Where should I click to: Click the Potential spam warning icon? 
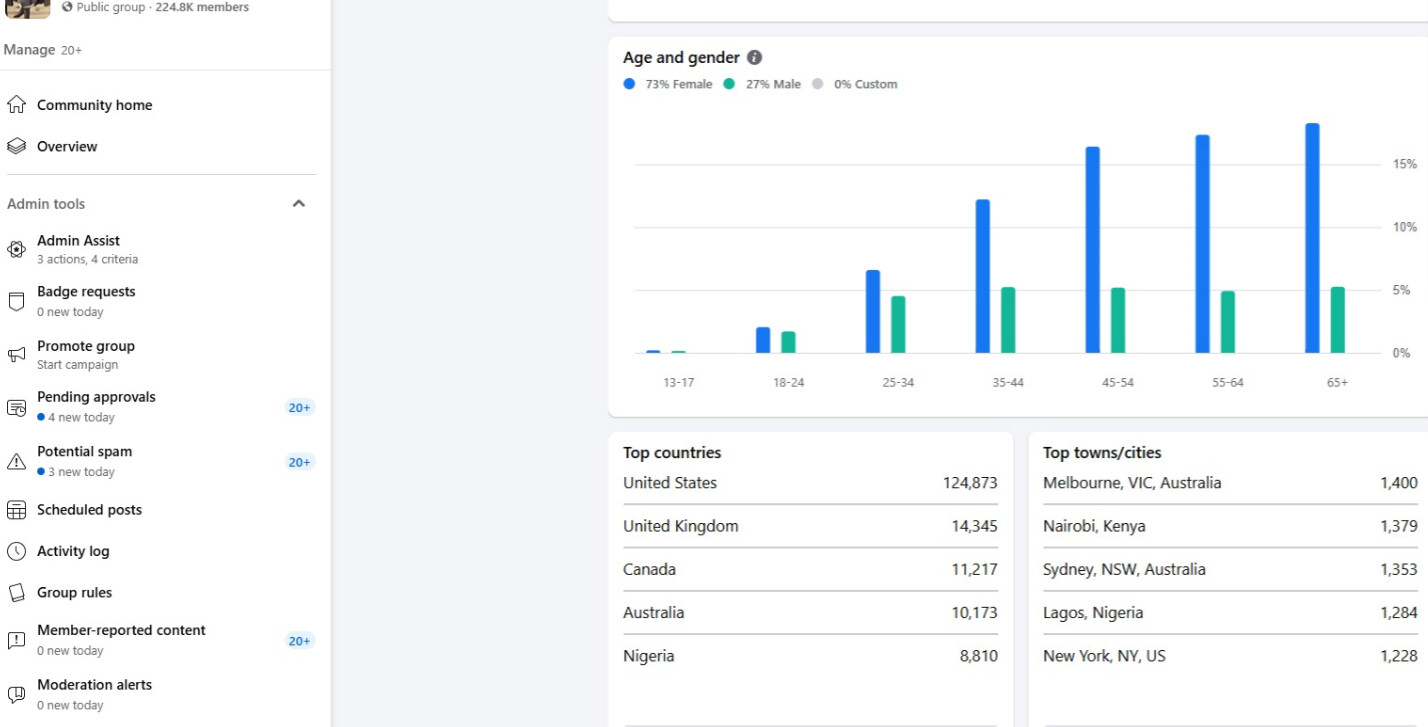tap(16, 461)
